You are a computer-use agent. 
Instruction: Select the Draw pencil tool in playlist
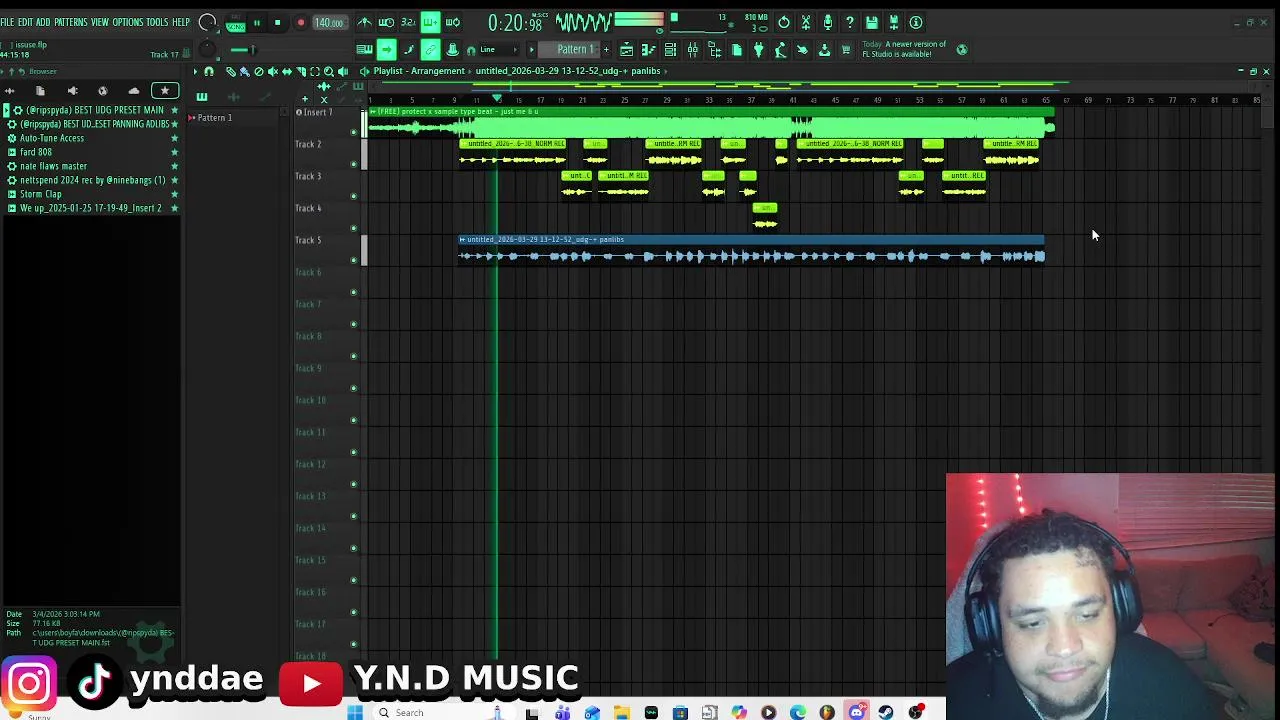click(x=231, y=71)
